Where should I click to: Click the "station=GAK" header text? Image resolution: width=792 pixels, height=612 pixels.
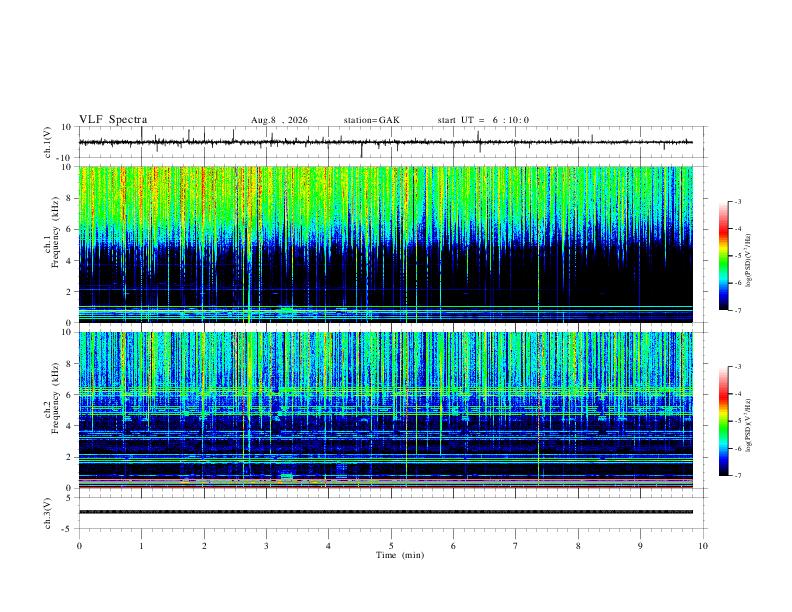pos(371,120)
